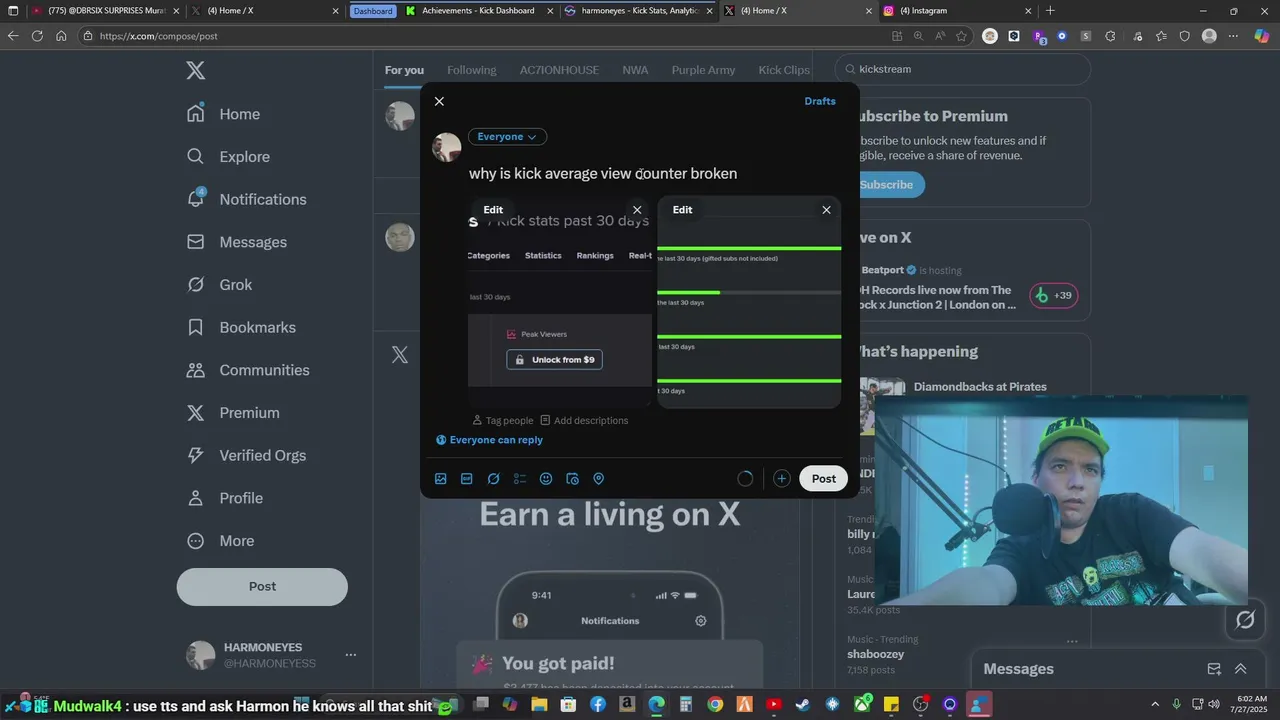Submit with the composer Post button

coord(824,479)
